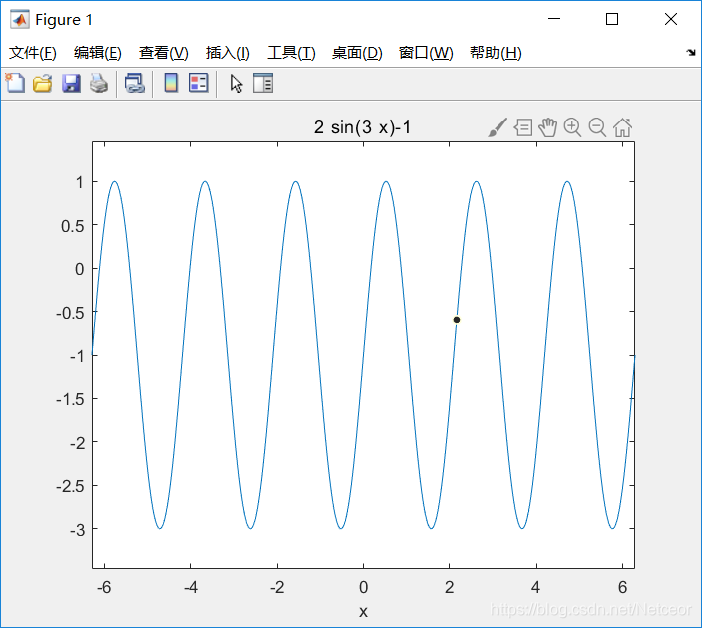The height and width of the screenshot is (628, 702).
Task: Click the Link Plot icon
Action: tap(135, 83)
